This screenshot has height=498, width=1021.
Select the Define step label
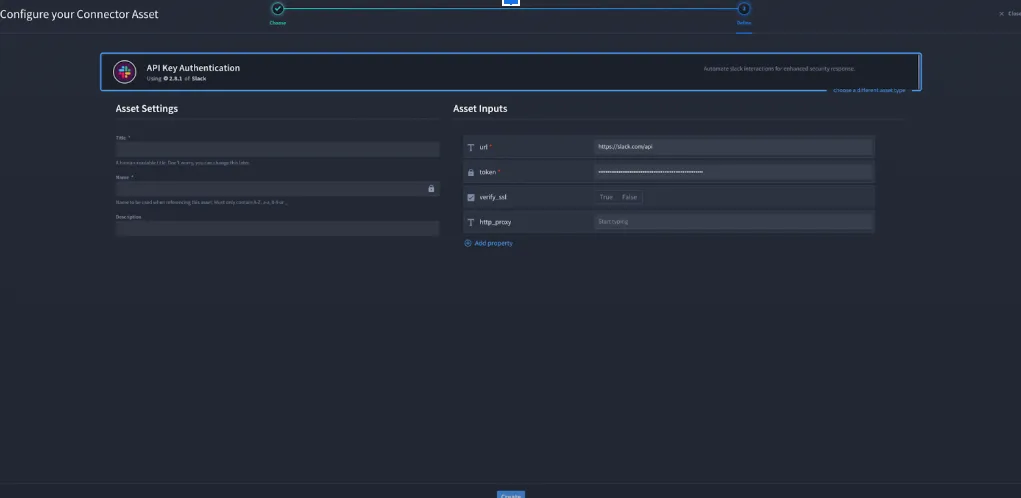[744, 23]
